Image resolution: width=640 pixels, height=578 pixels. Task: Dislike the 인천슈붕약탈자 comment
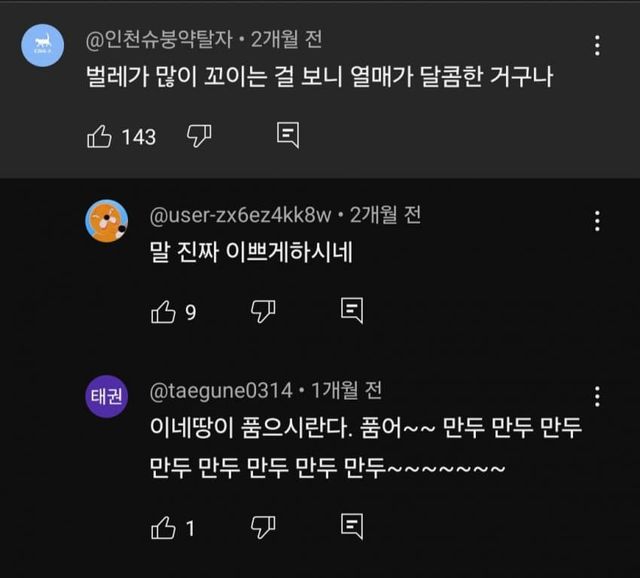click(199, 137)
